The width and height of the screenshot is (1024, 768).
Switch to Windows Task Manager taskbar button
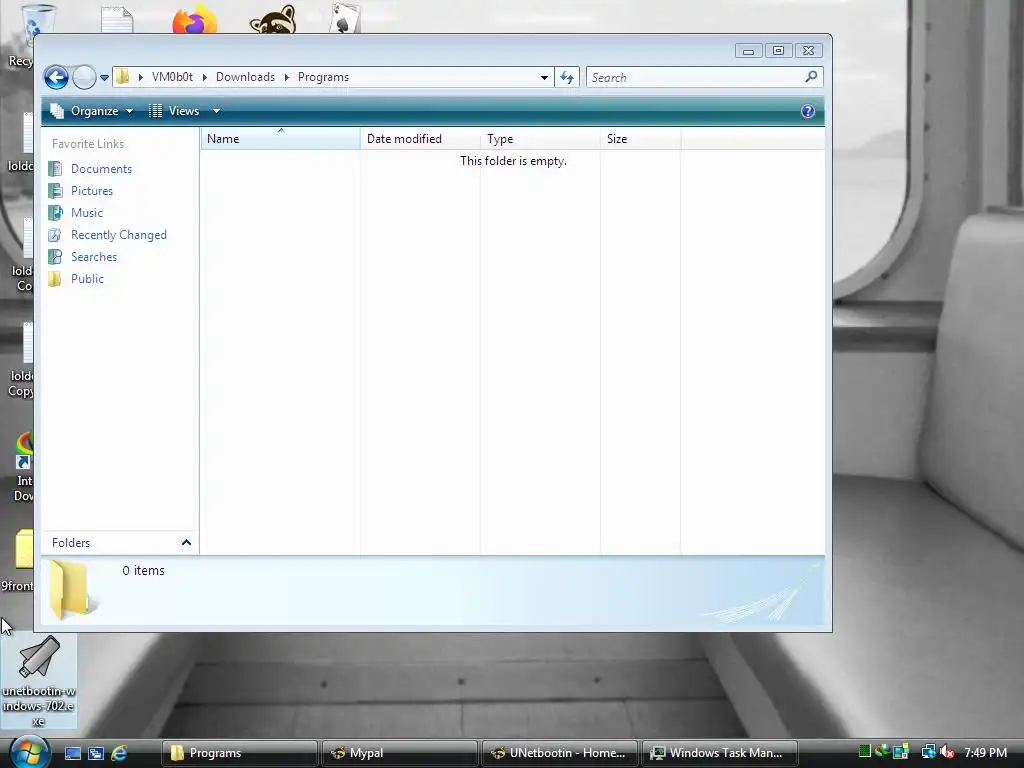click(720, 753)
